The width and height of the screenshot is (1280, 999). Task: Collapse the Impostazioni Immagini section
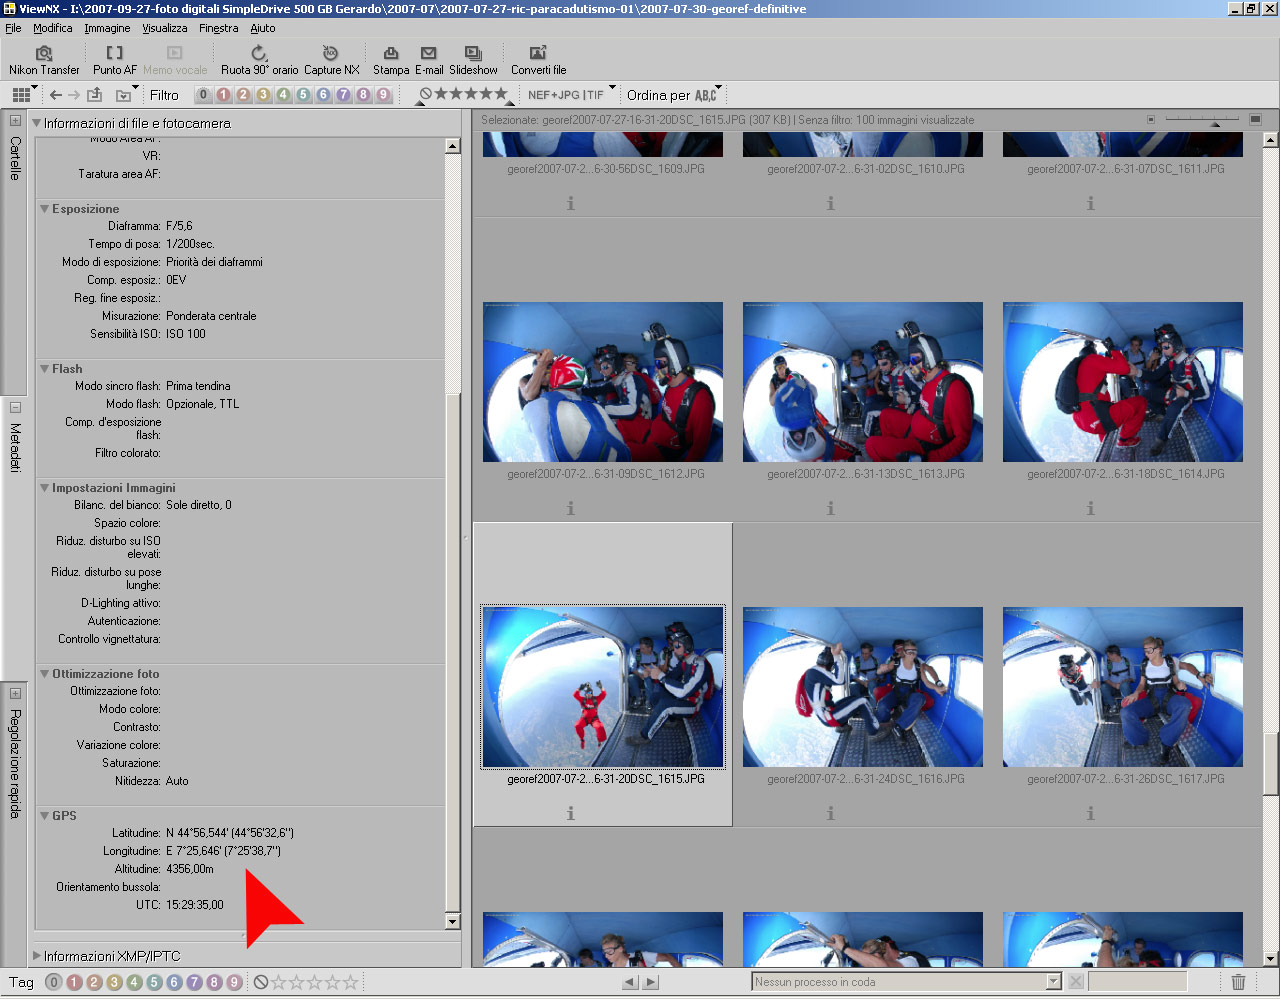[x=45, y=488]
